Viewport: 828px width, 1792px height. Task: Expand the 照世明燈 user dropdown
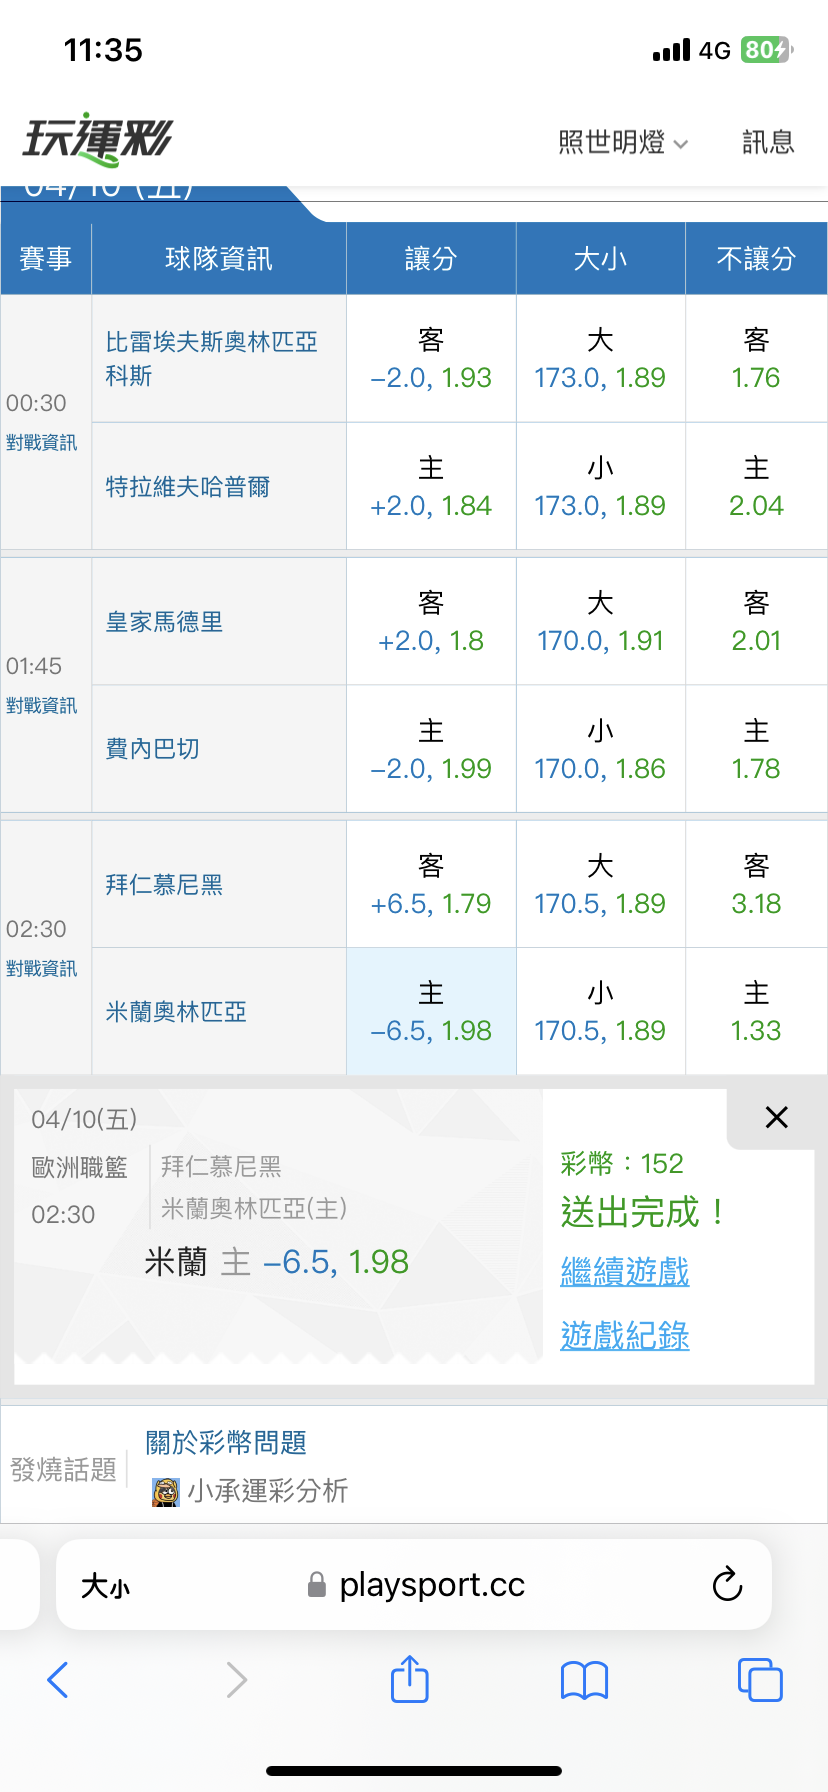[623, 143]
